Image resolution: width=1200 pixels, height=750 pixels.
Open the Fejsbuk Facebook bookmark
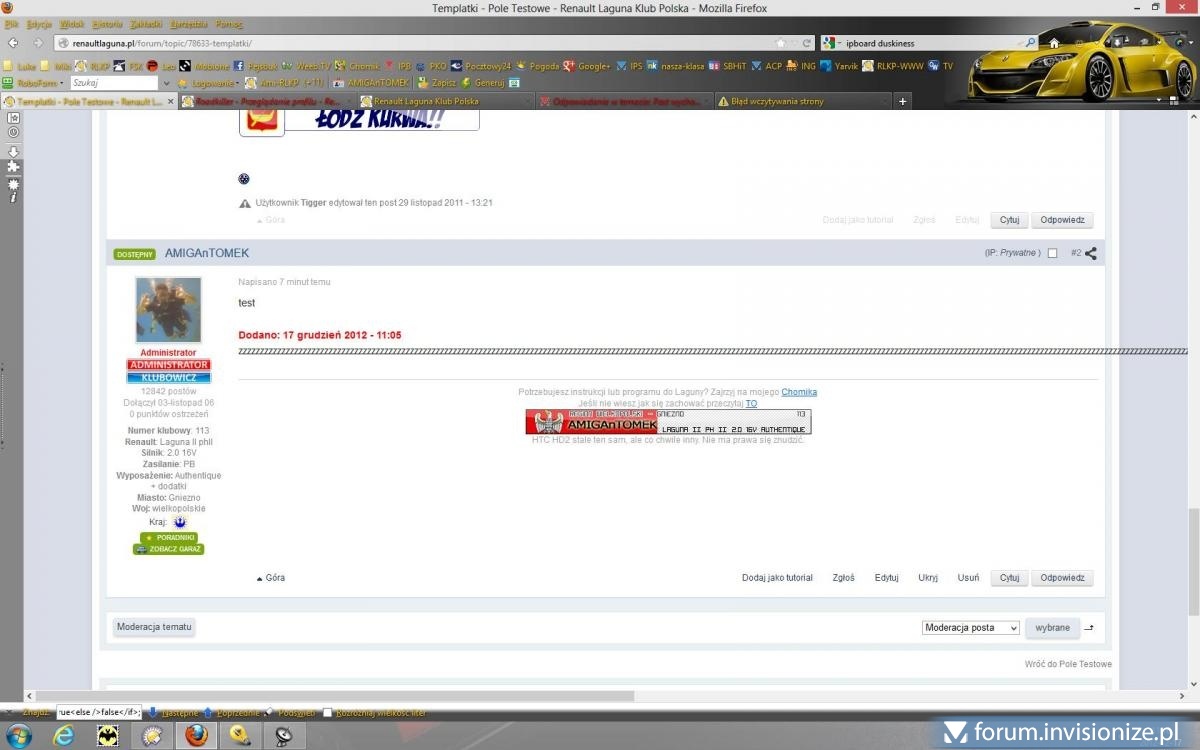pos(255,66)
